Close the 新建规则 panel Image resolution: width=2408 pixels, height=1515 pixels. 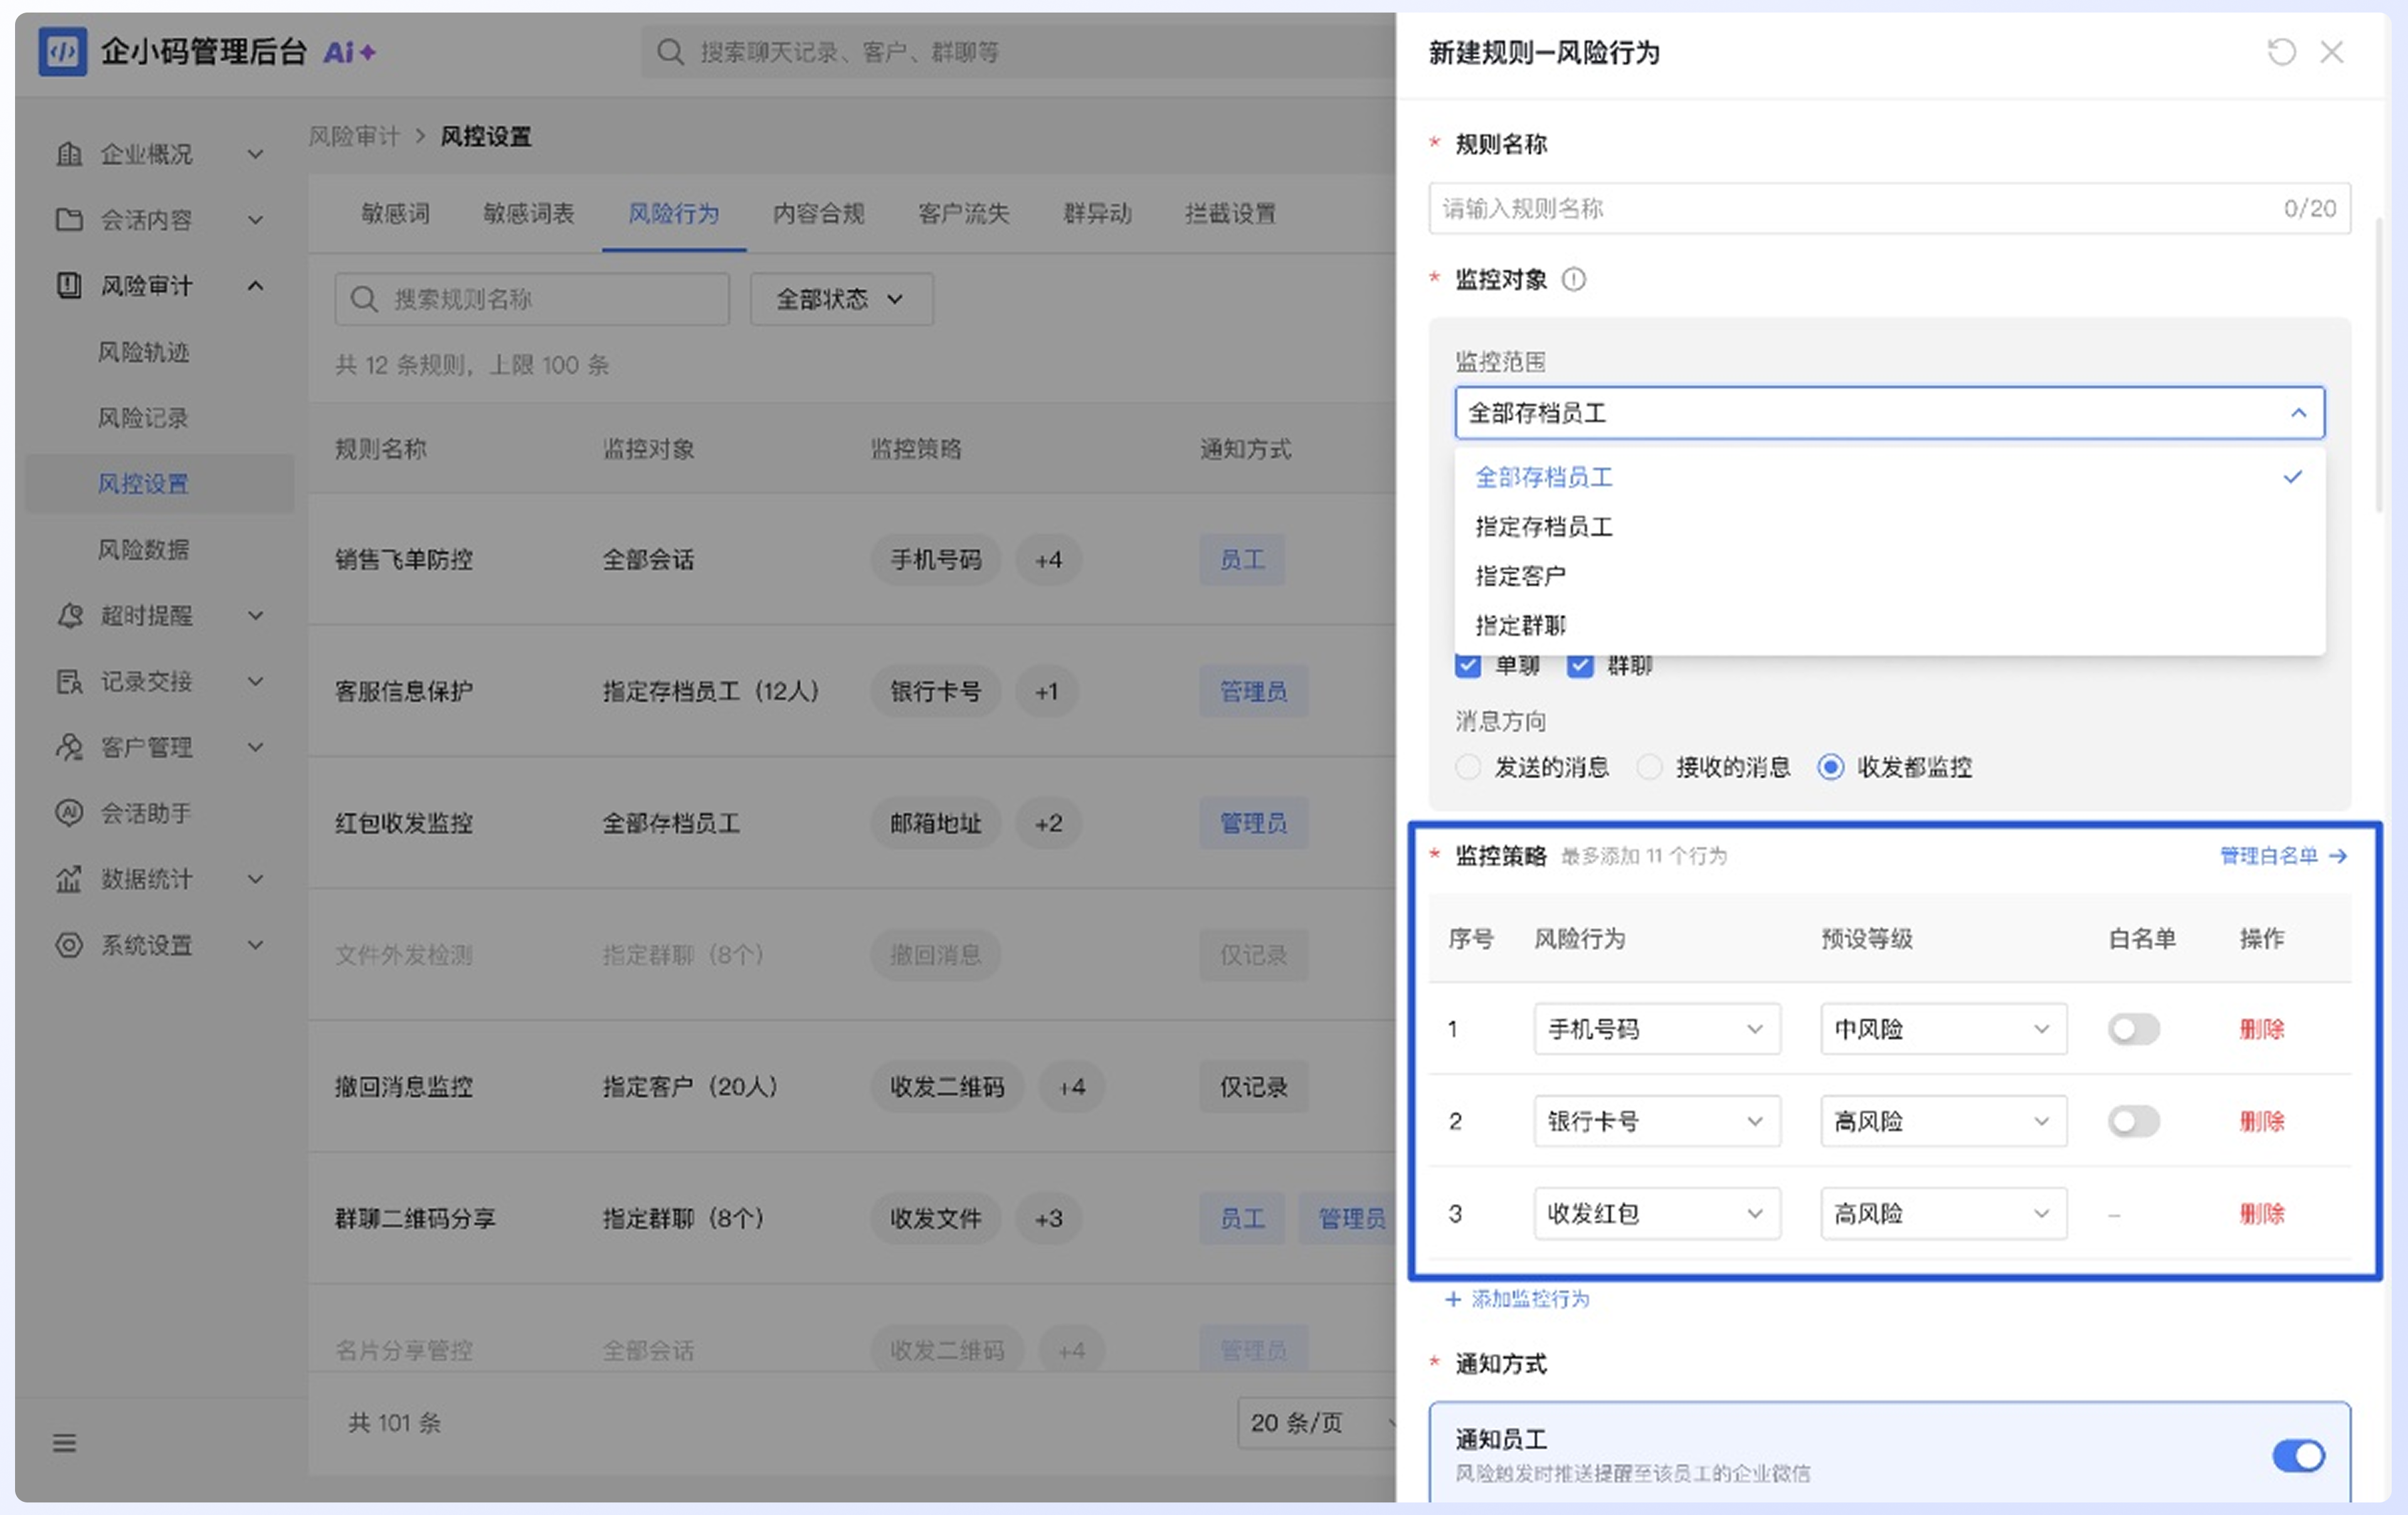pyautogui.click(x=2331, y=52)
